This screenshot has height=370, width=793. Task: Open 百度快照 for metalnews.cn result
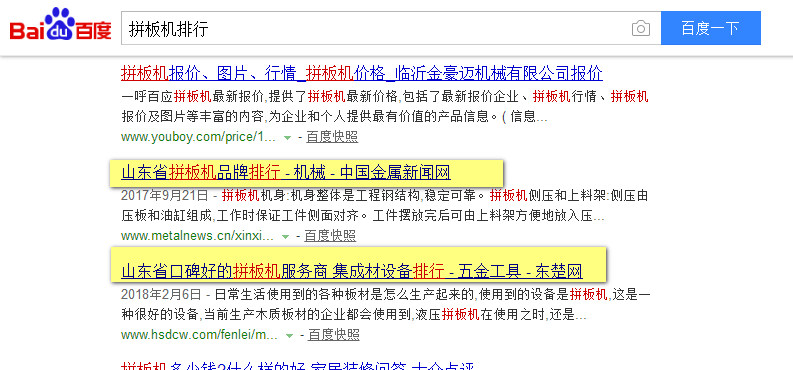pos(330,236)
